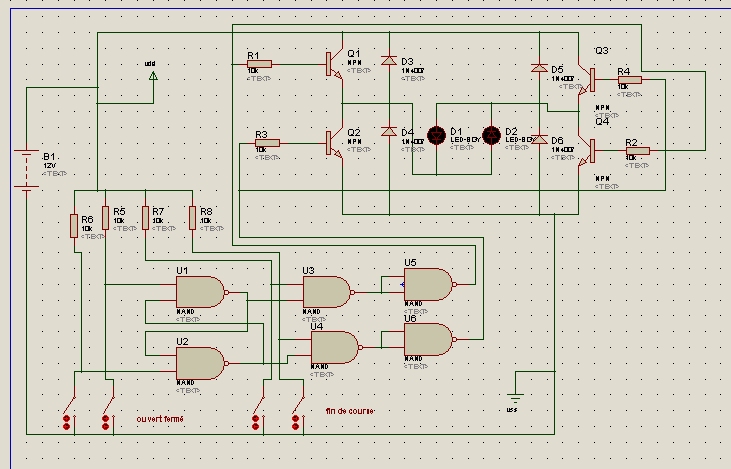Click the '12V' value under B1
The width and height of the screenshot is (731, 469).
coord(49,166)
